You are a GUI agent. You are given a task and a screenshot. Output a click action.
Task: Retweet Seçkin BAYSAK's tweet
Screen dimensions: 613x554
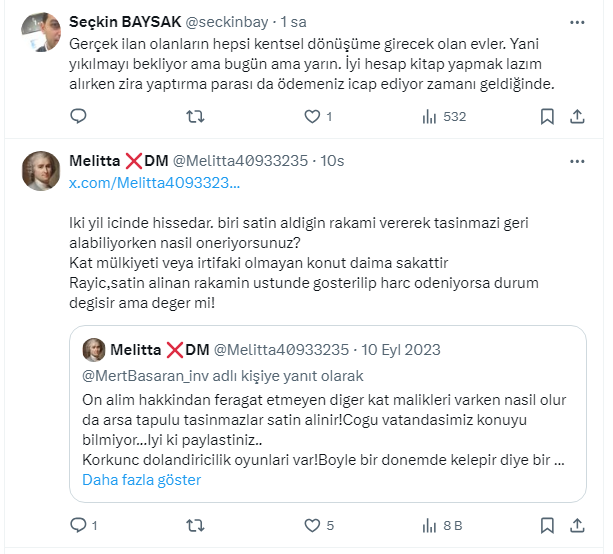197,117
